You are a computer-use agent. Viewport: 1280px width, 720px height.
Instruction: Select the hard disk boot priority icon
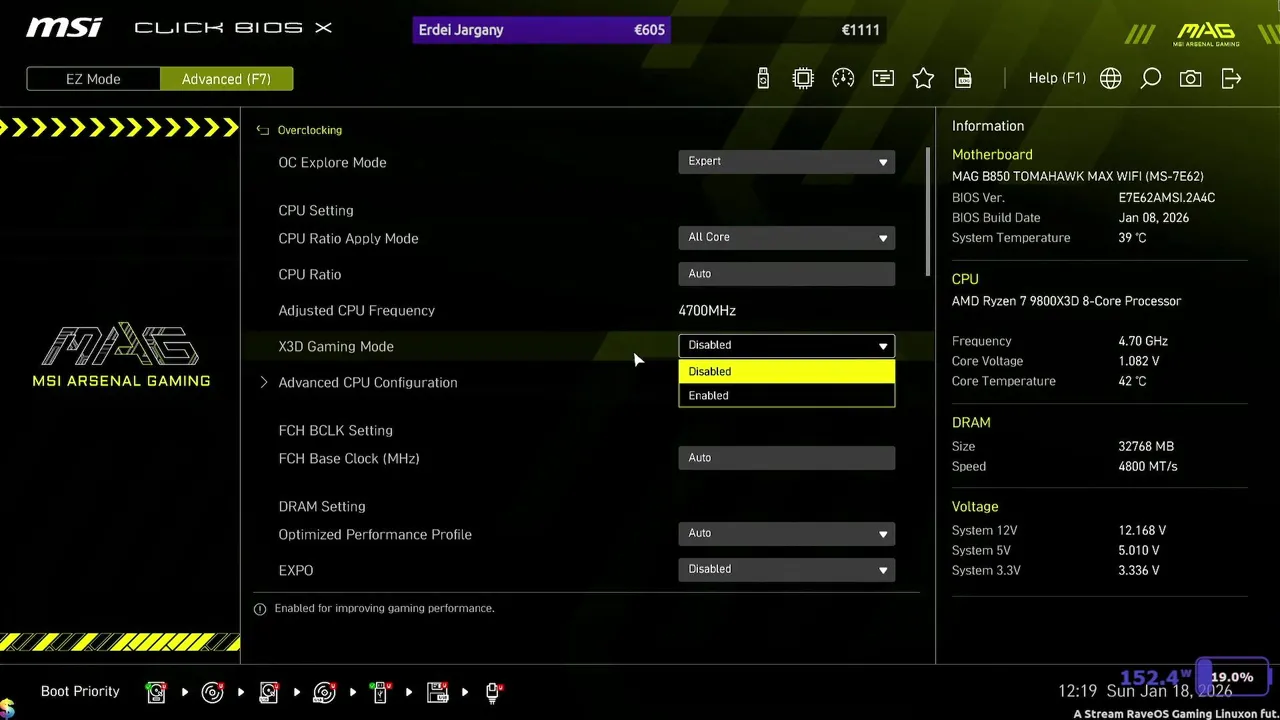[x=156, y=691]
